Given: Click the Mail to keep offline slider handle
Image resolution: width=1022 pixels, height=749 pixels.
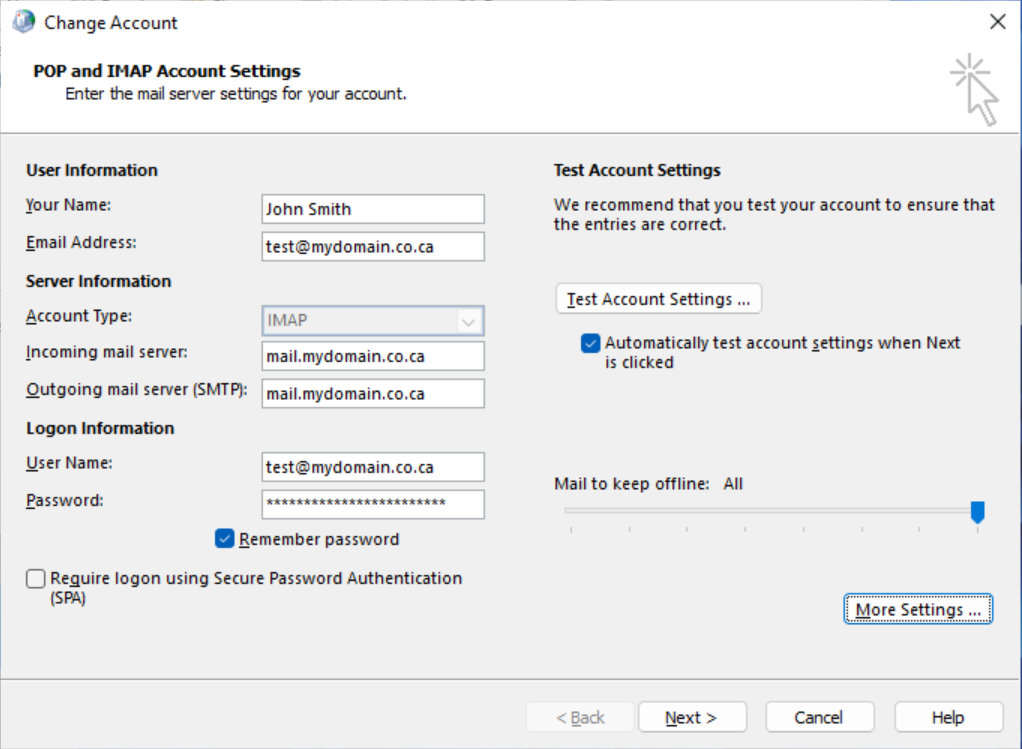Looking at the screenshot, I should (x=977, y=512).
